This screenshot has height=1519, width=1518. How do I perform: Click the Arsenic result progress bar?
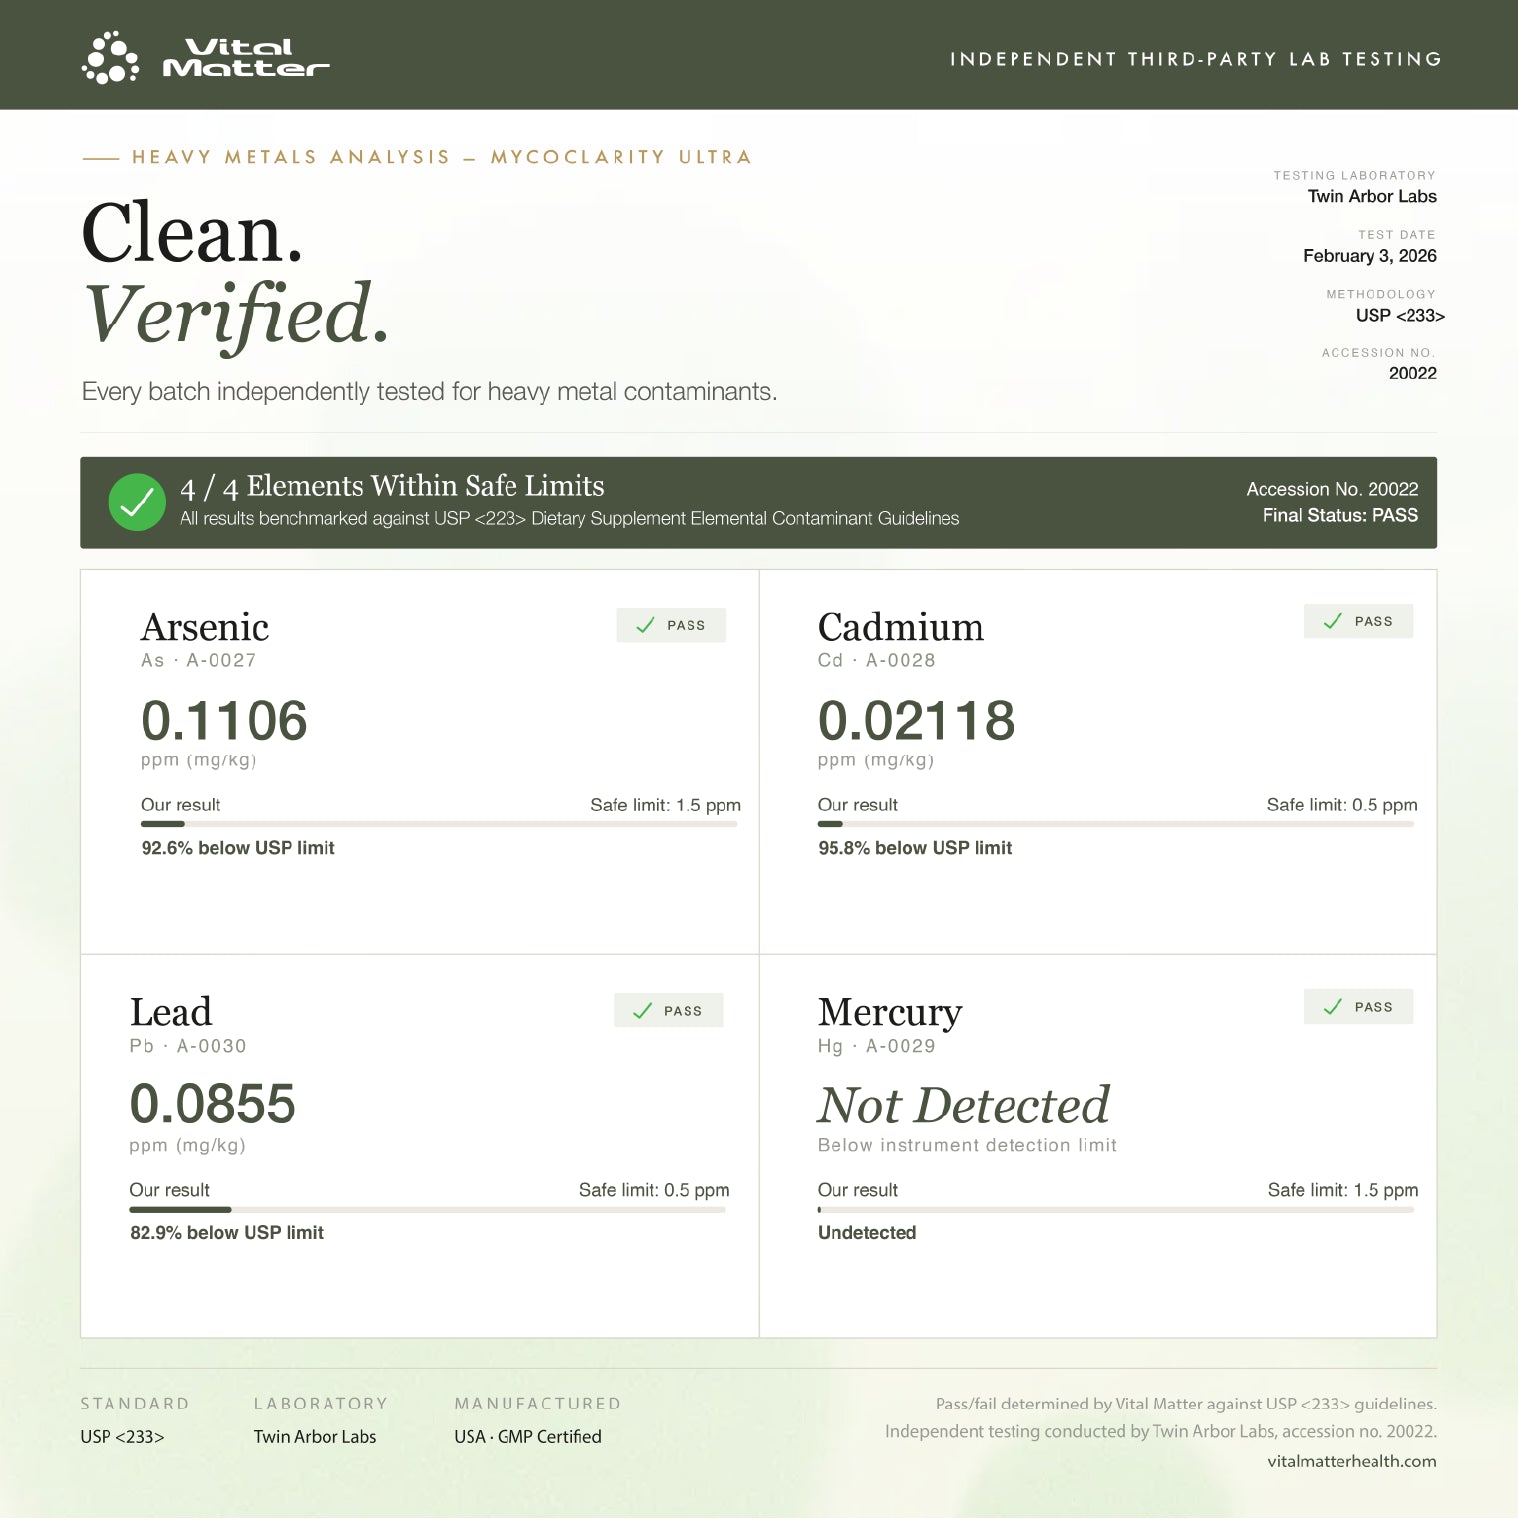pyautogui.click(x=439, y=824)
